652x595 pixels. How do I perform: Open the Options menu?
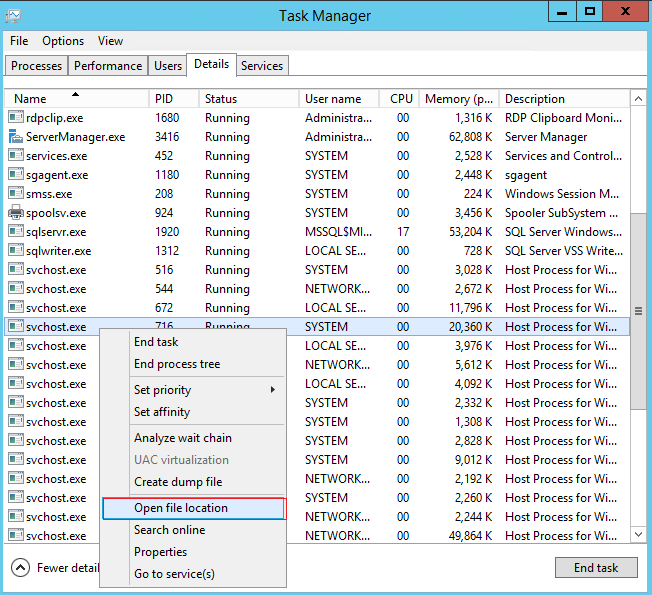[63, 41]
